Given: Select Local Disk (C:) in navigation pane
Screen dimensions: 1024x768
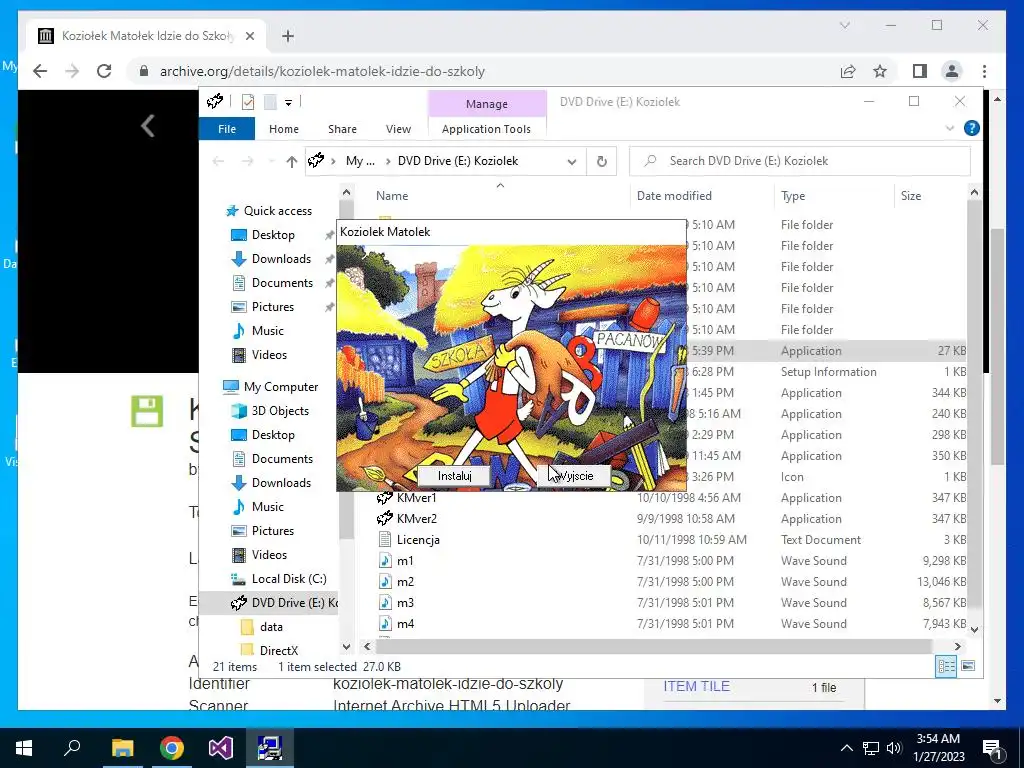Looking at the screenshot, I should 289,579.
